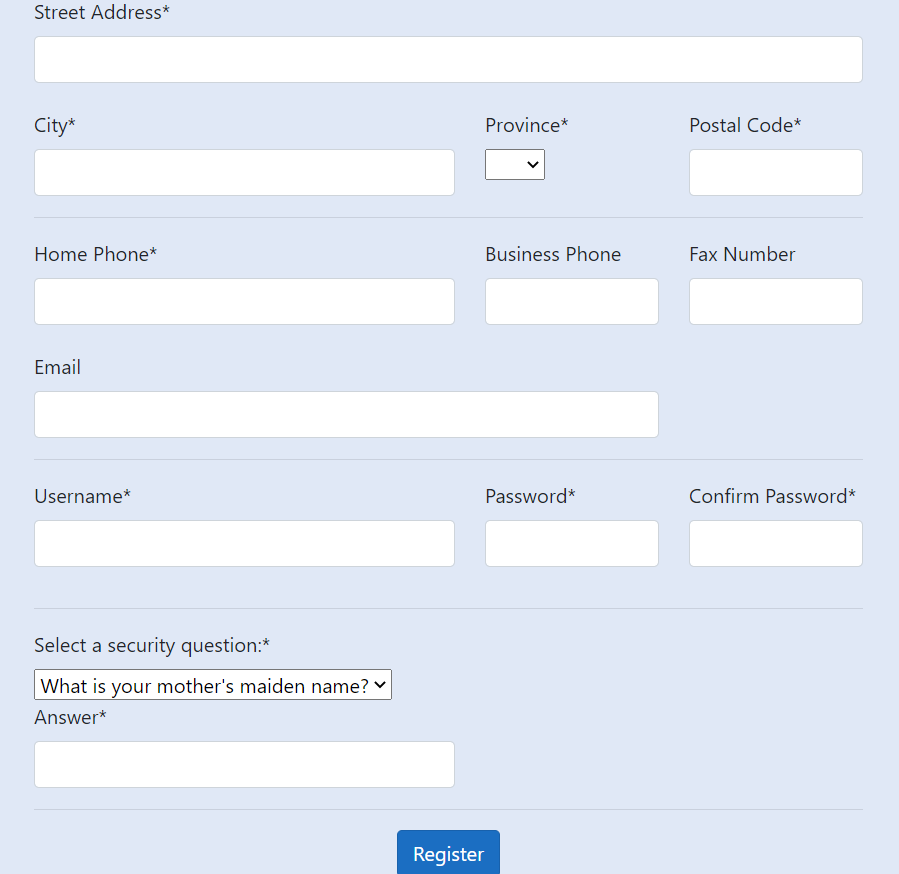Click the Business Phone input field
Image resolution: width=899 pixels, height=874 pixels.
571,301
